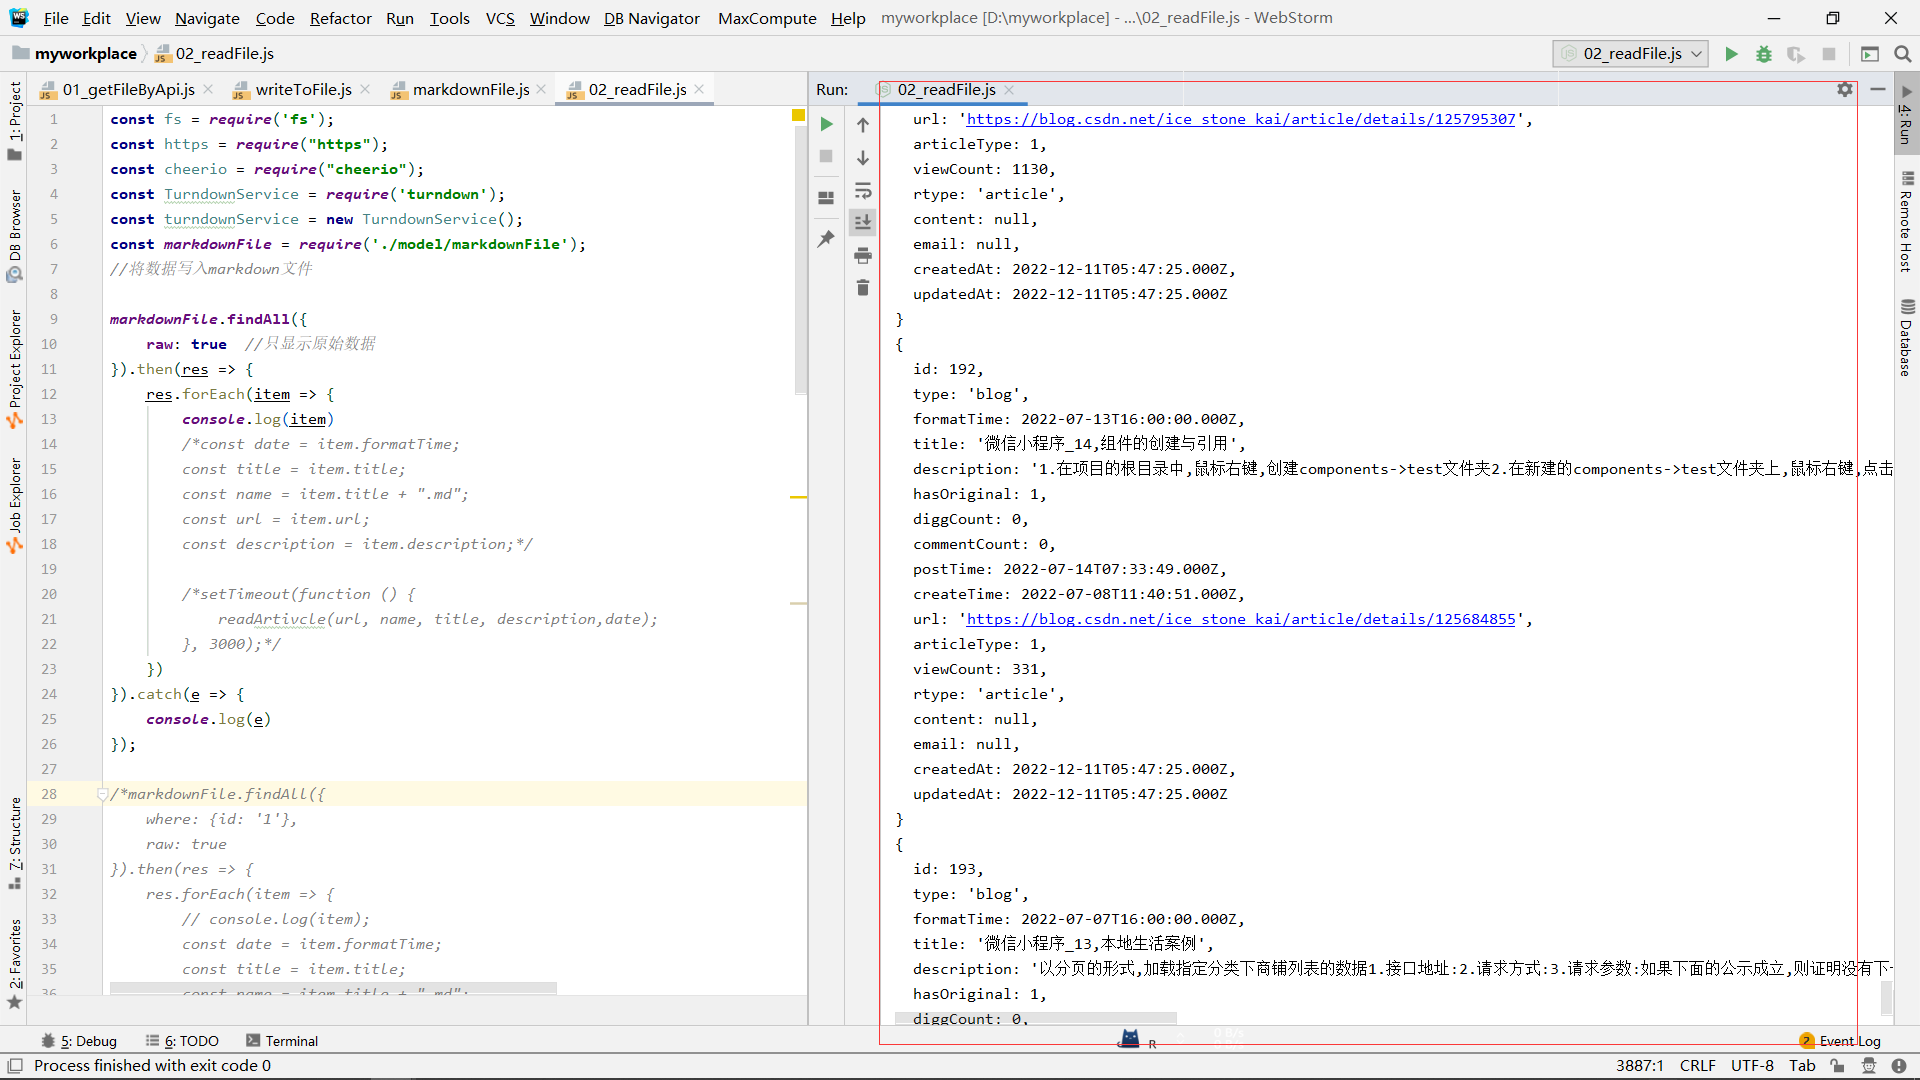Image resolution: width=1920 pixels, height=1080 pixels.
Task: Click the error notification icon in the status bar
Action: (1899, 1066)
